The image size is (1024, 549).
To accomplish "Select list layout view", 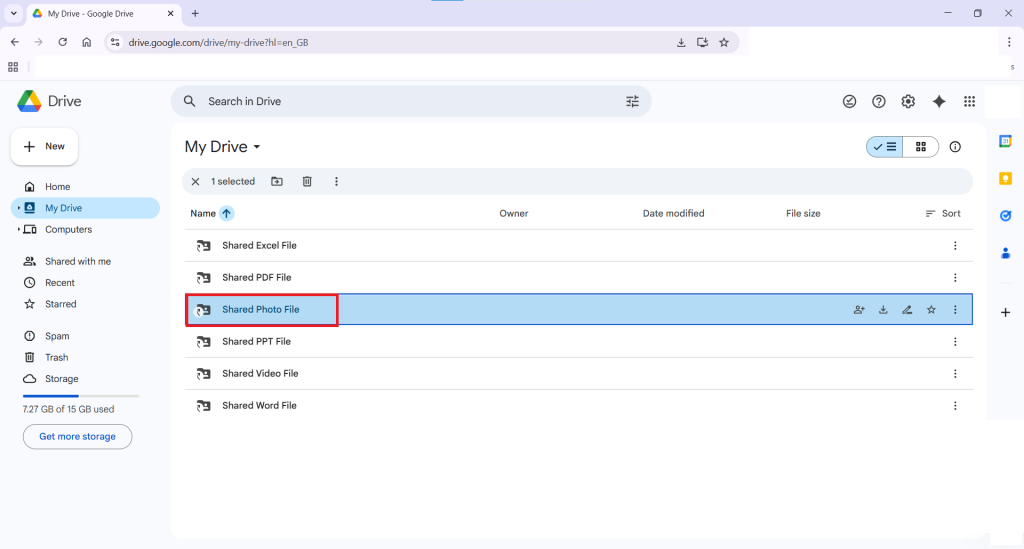I will coord(885,147).
